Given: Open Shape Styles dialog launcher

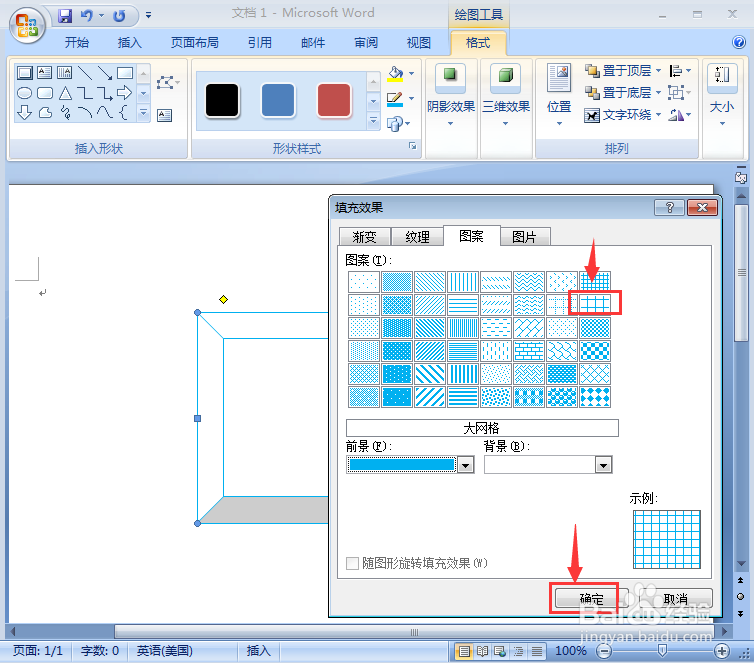Looking at the screenshot, I should tap(412, 146).
